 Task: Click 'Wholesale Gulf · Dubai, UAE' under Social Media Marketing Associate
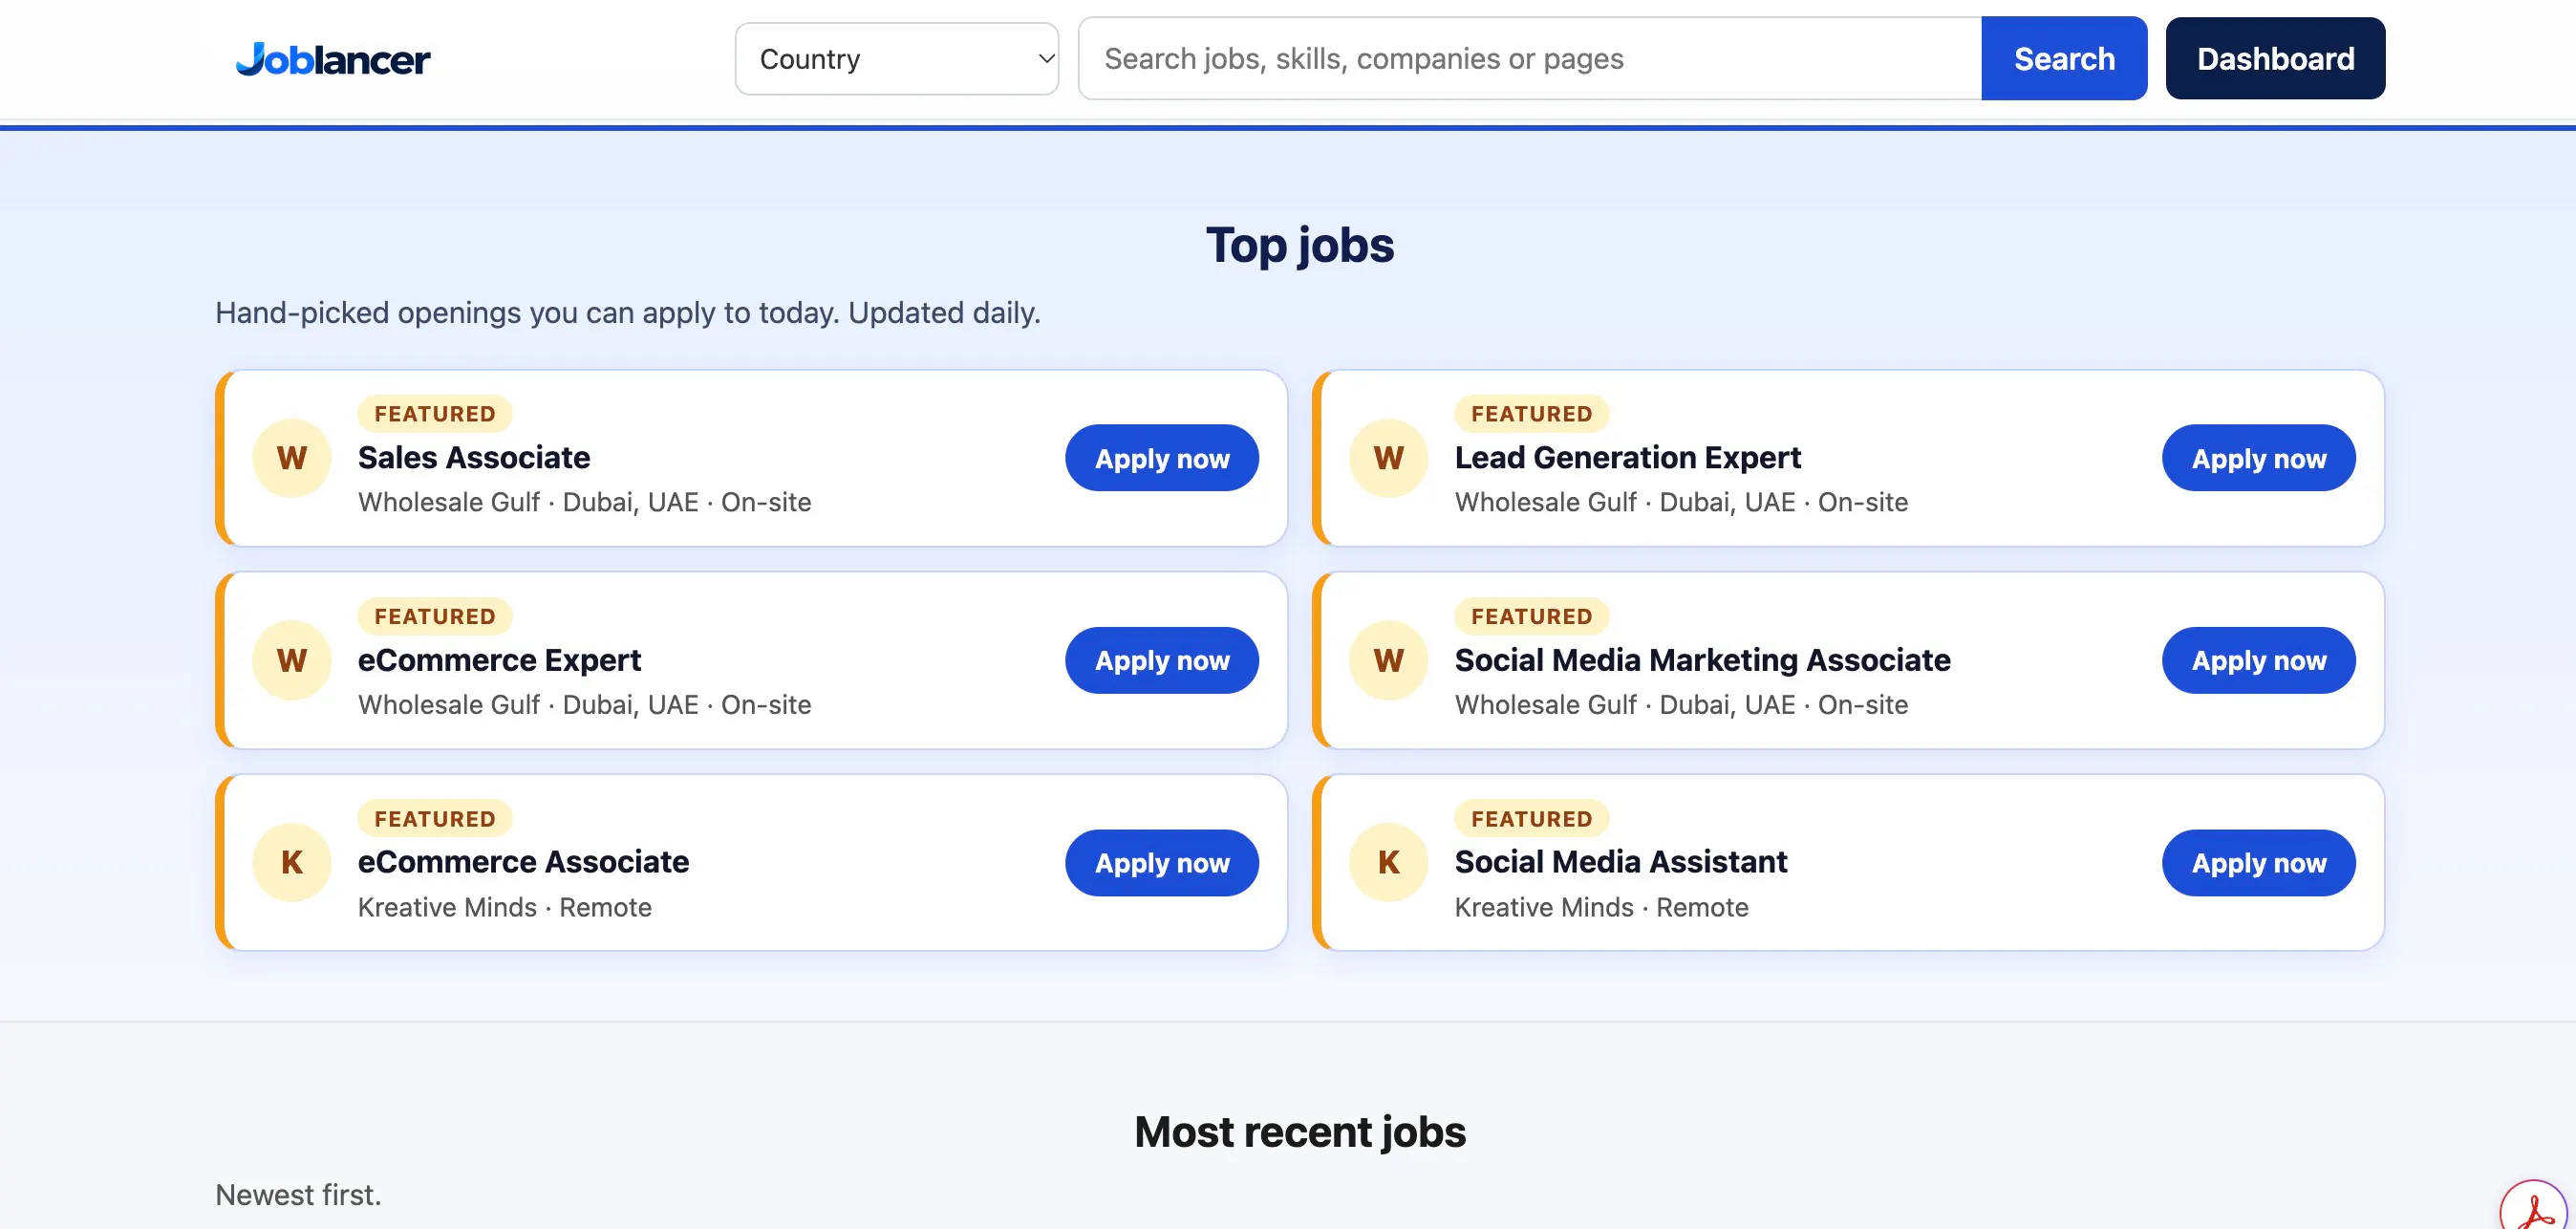[x=1625, y=705]
